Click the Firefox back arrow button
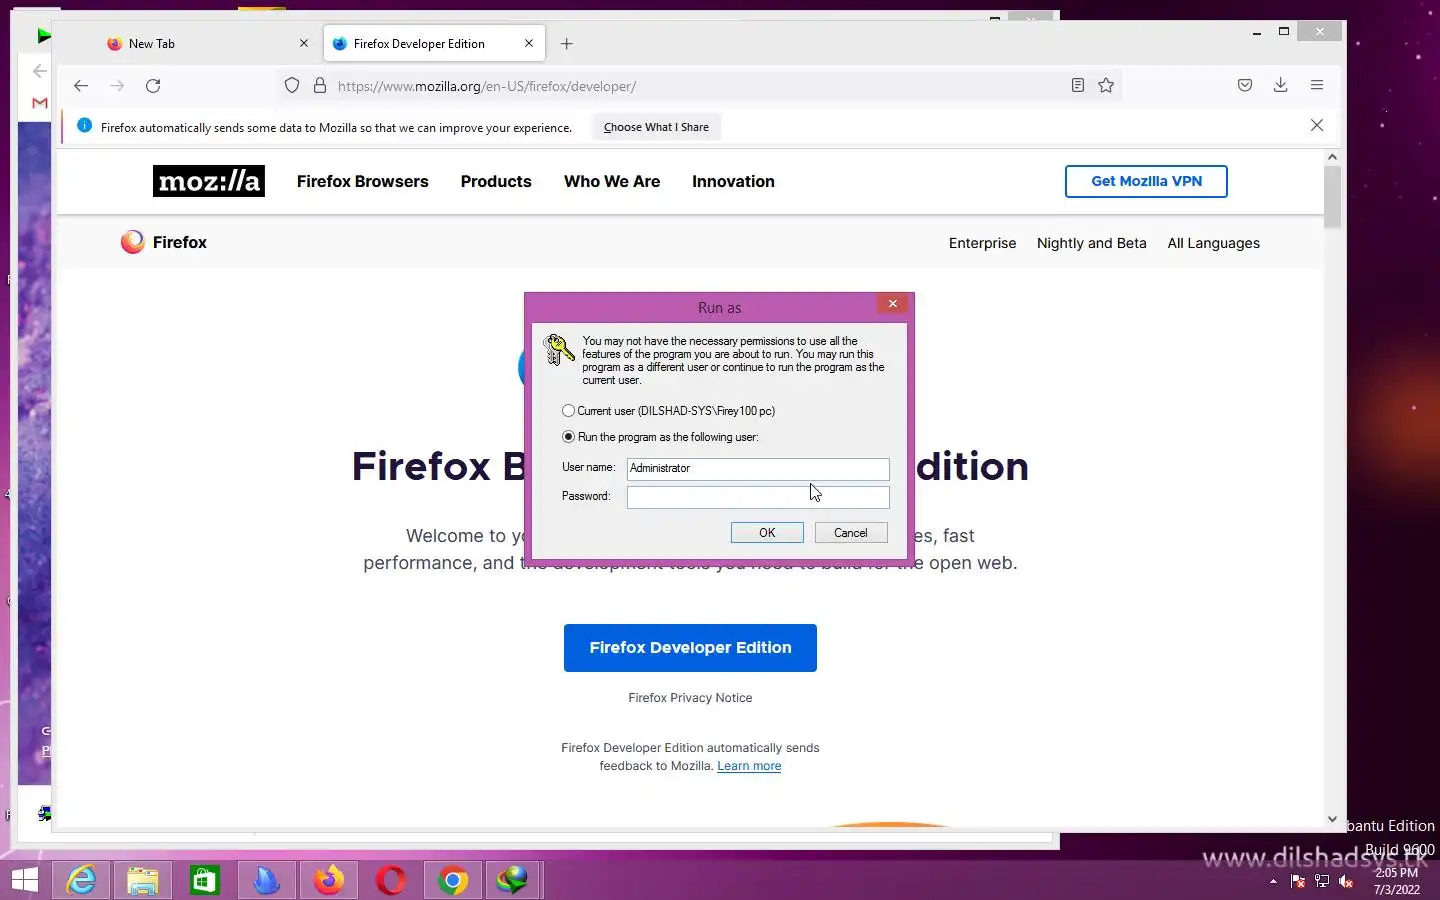Viewport: 1440px width, 900px height. coord(81,86)
